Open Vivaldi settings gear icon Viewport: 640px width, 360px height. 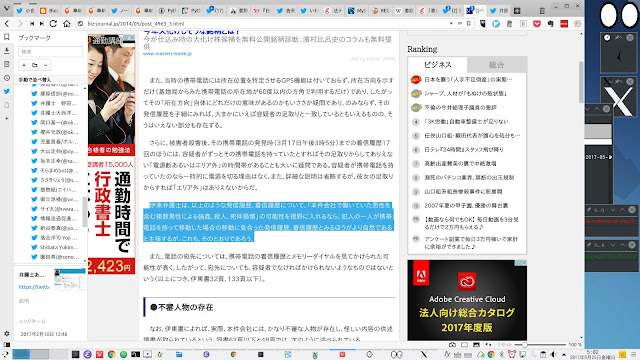pos(7,333)
